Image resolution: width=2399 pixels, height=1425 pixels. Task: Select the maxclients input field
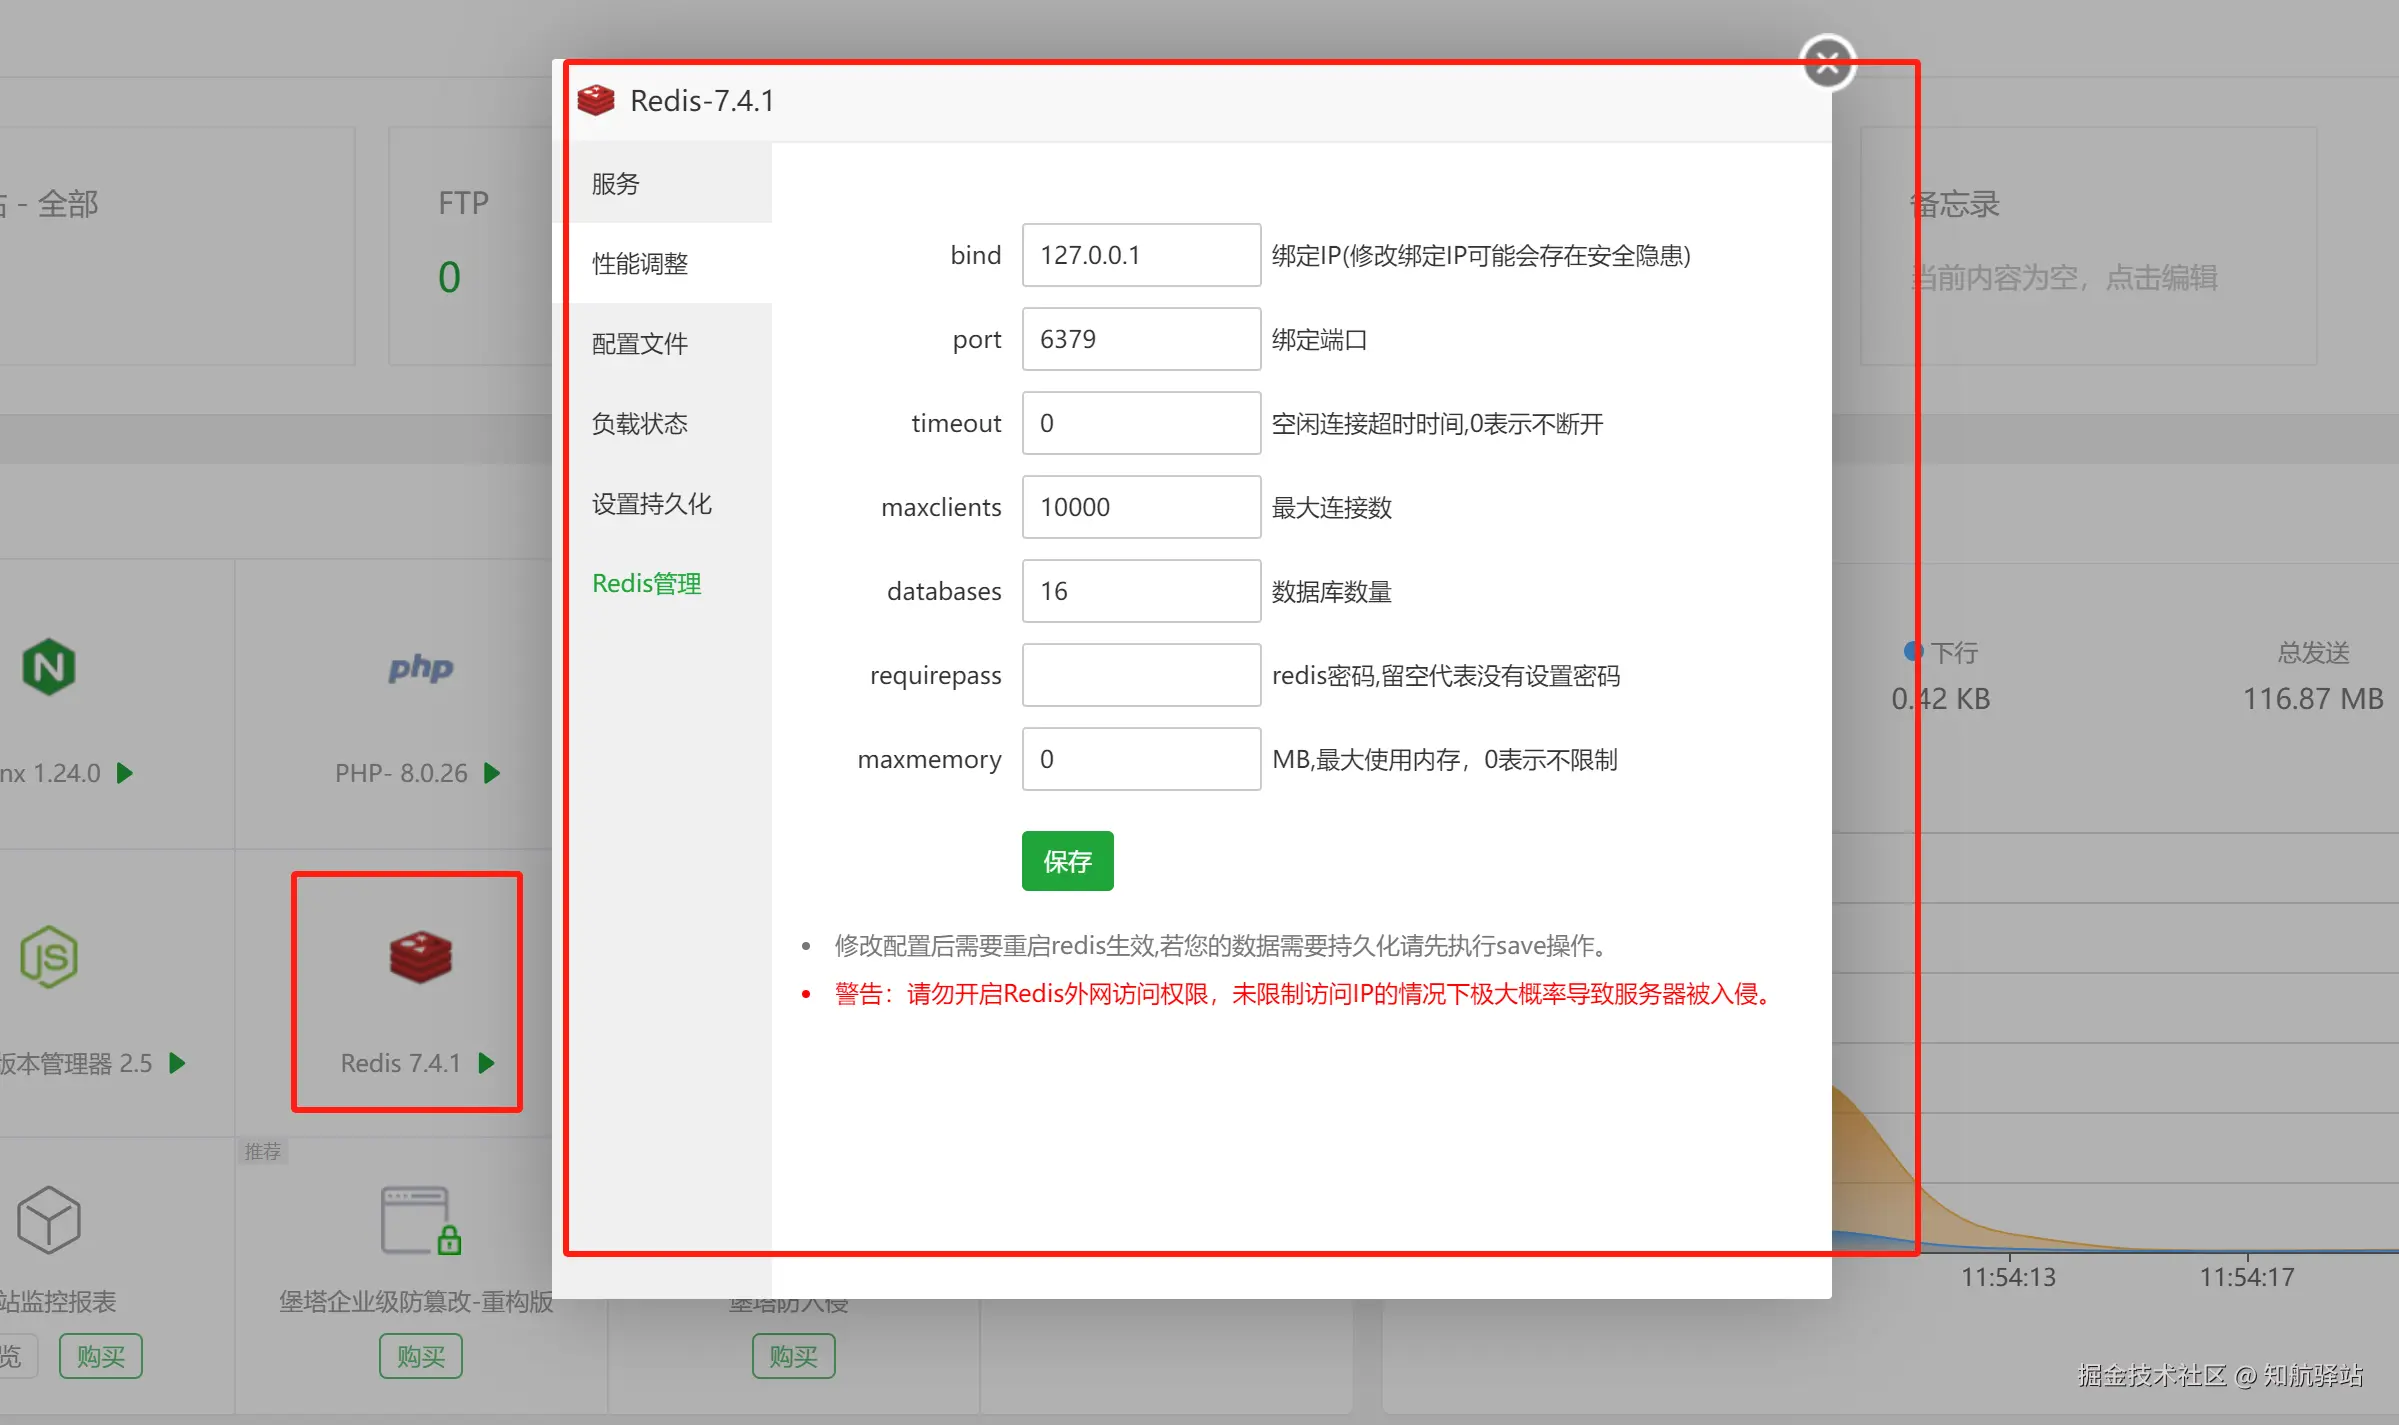pos(1141,507)
